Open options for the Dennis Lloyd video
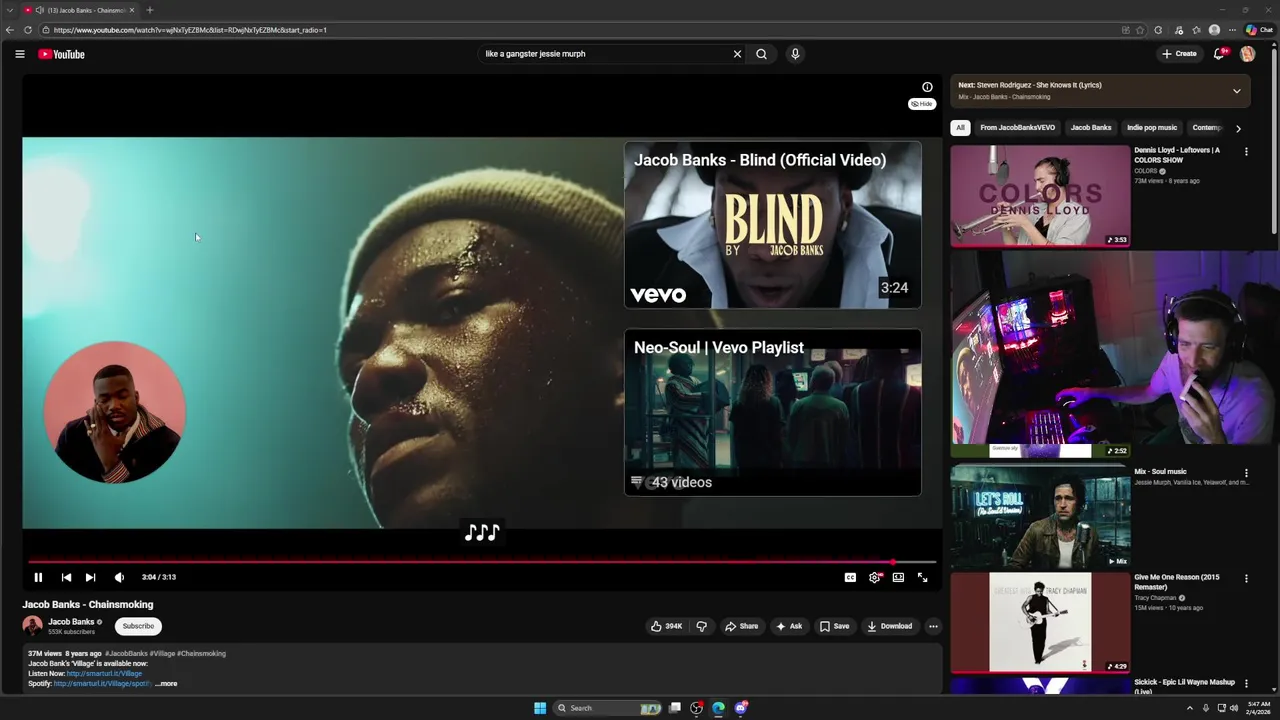 [x=1246, y=152]
